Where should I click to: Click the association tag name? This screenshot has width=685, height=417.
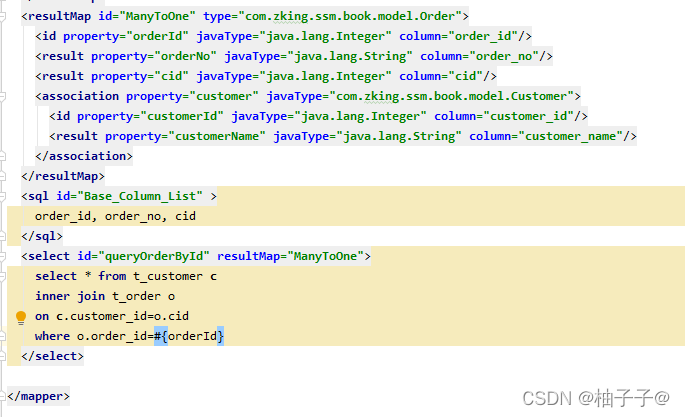pos(80,96)
